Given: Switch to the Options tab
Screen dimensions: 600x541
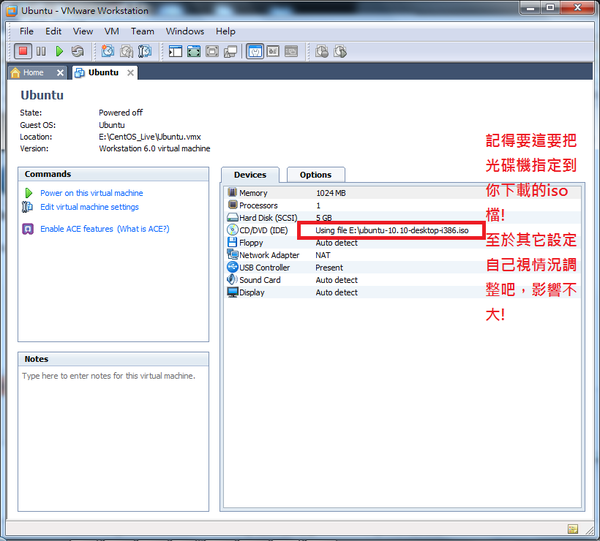Looking at the screenshot, I should pos(316,175).
